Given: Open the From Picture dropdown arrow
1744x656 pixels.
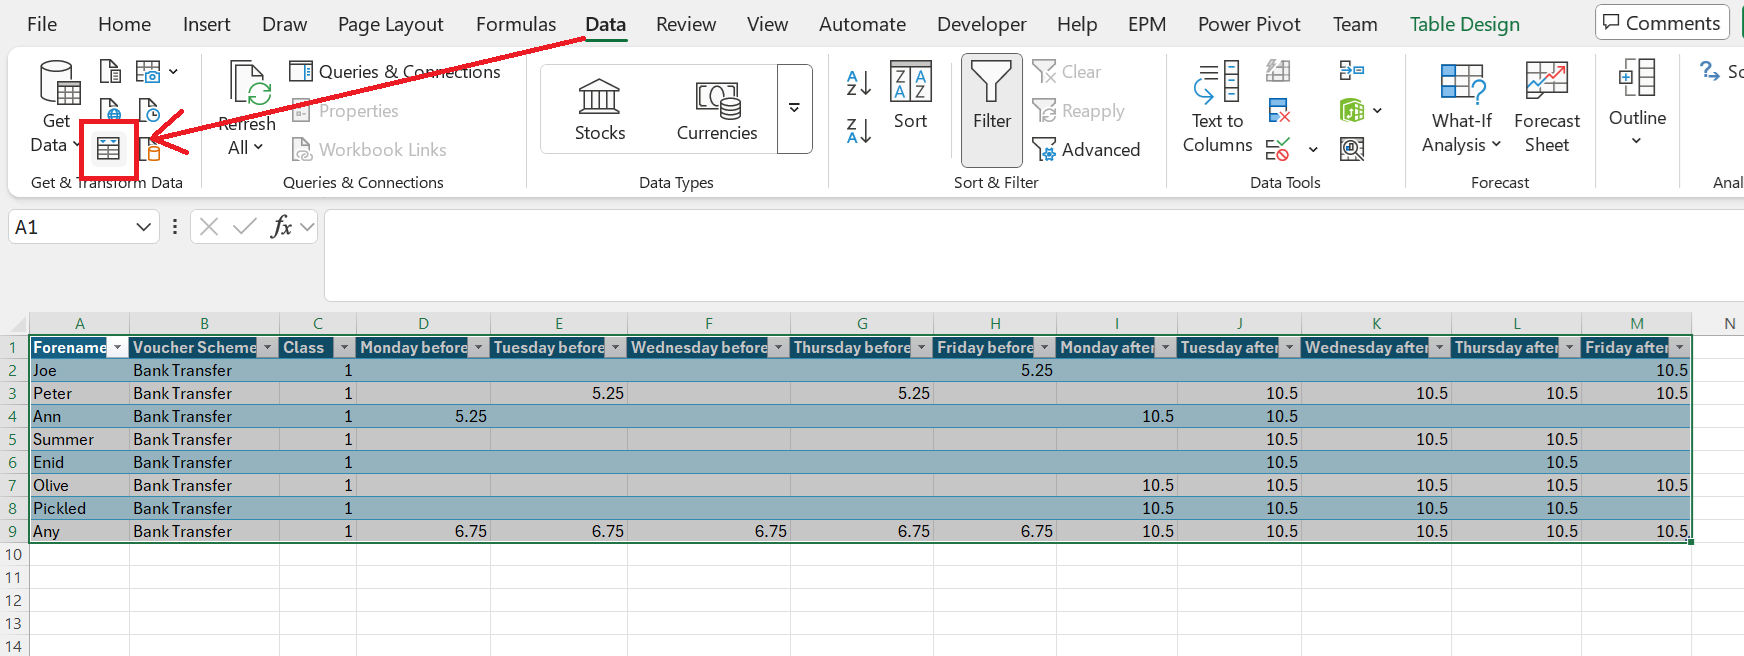Looking at the screenshot, I should pyautogui.click(x=173, y=72).
